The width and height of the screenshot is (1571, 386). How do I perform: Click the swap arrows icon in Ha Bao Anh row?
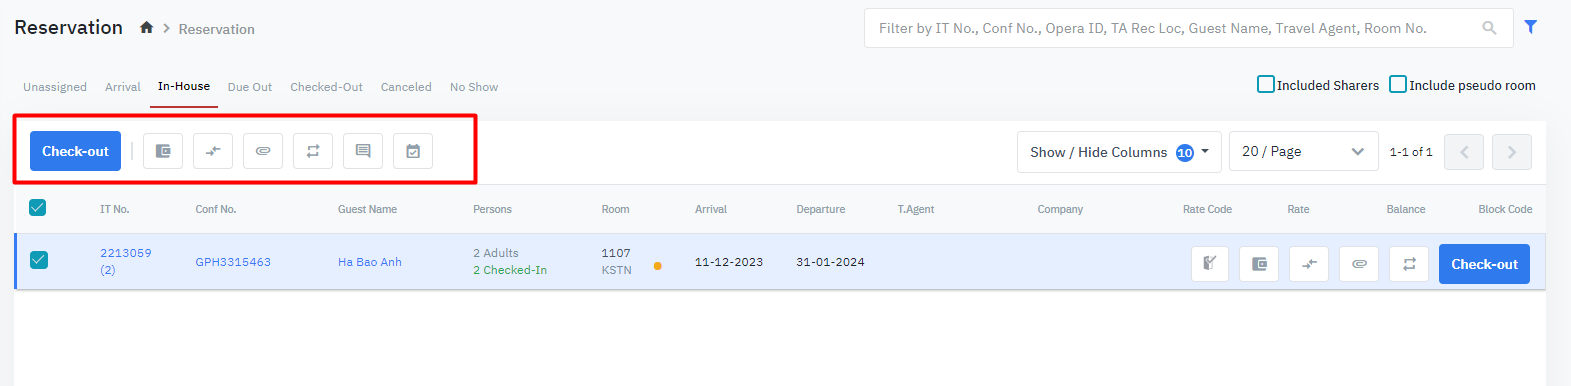point(1409,264)
